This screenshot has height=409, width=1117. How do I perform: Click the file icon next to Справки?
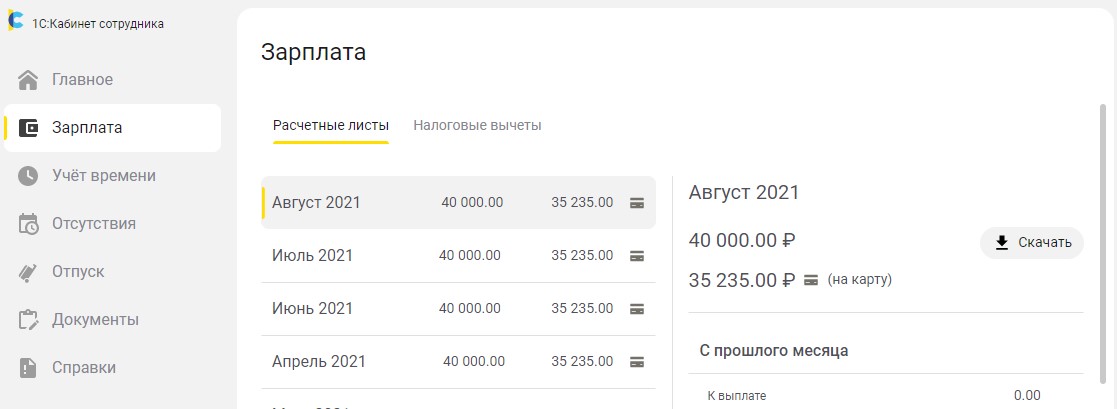pyautogui.click(x=29, y=368)
